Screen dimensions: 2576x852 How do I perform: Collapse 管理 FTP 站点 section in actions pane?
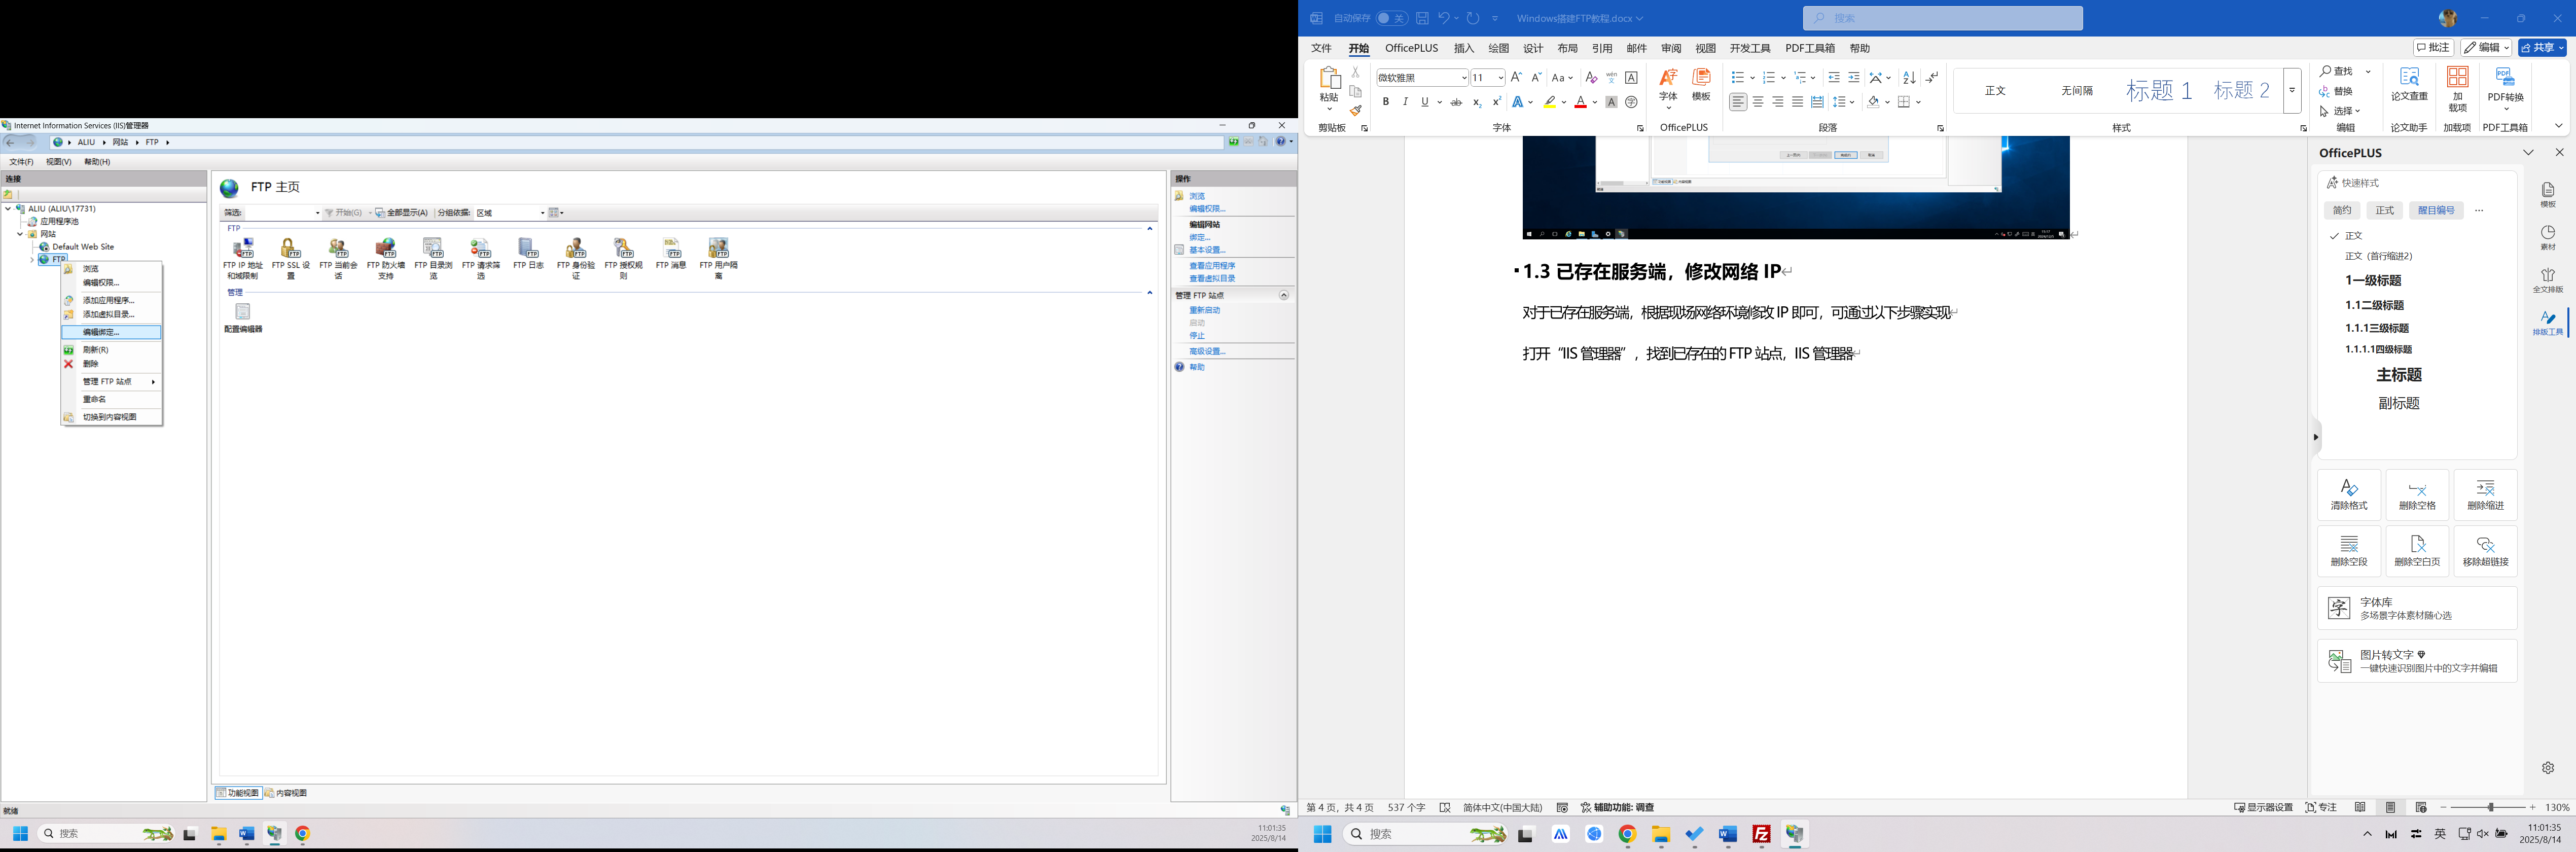click(x=1284, y=296)
